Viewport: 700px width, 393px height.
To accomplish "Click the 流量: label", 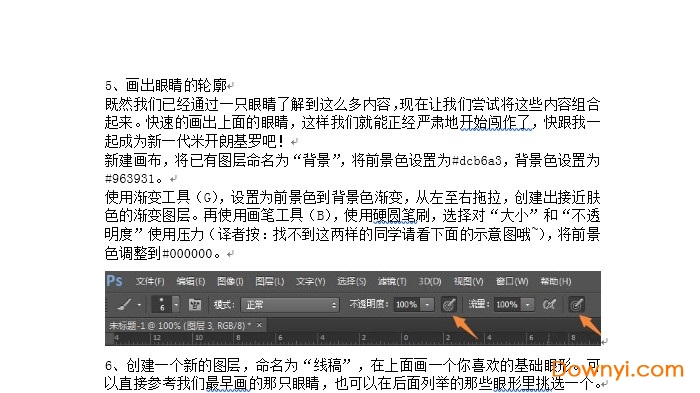I will [479, 305].
